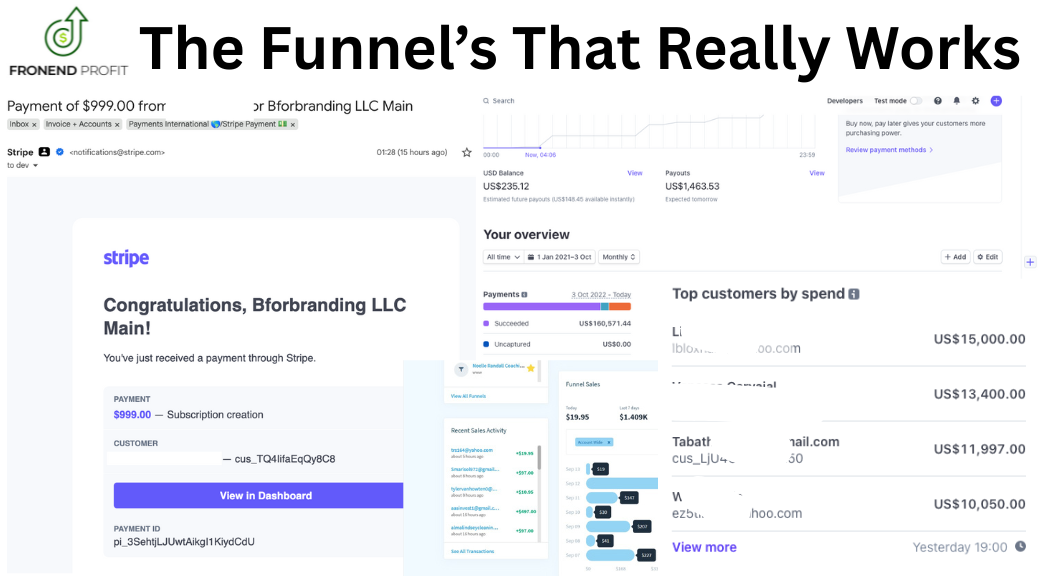Viewport: 1048px width, 576px height.
Task: Remove the Payments International/Stripe Payment label
Action: pyautogui.click(x=293, y=125)
